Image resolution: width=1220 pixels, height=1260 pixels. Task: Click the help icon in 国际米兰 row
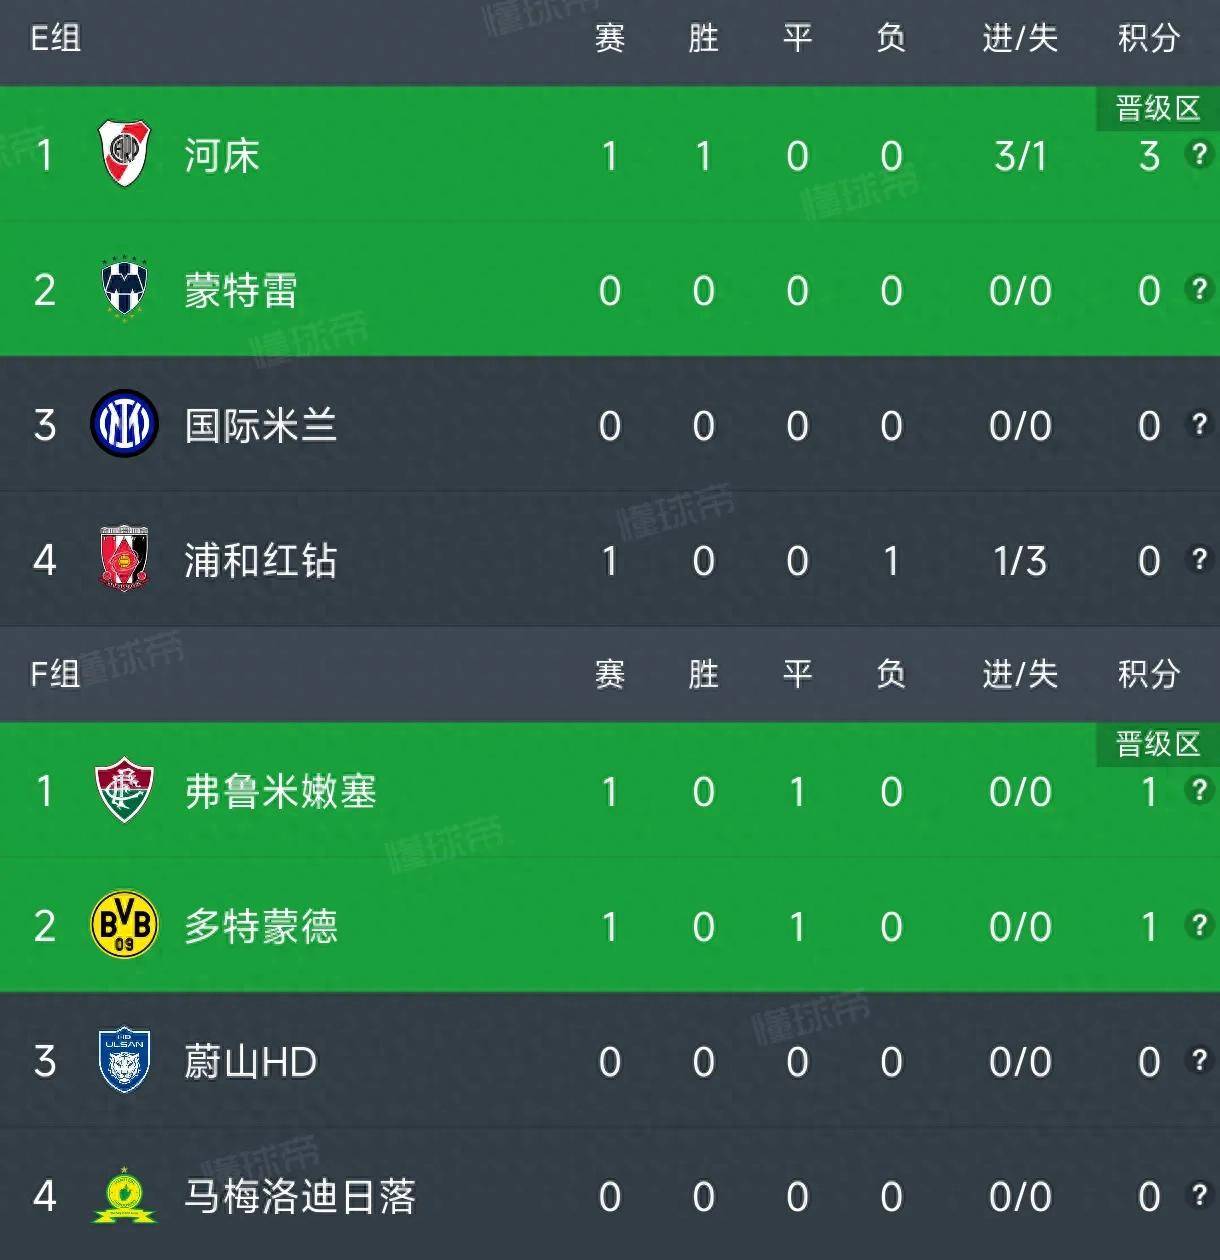pos(1197,425)
